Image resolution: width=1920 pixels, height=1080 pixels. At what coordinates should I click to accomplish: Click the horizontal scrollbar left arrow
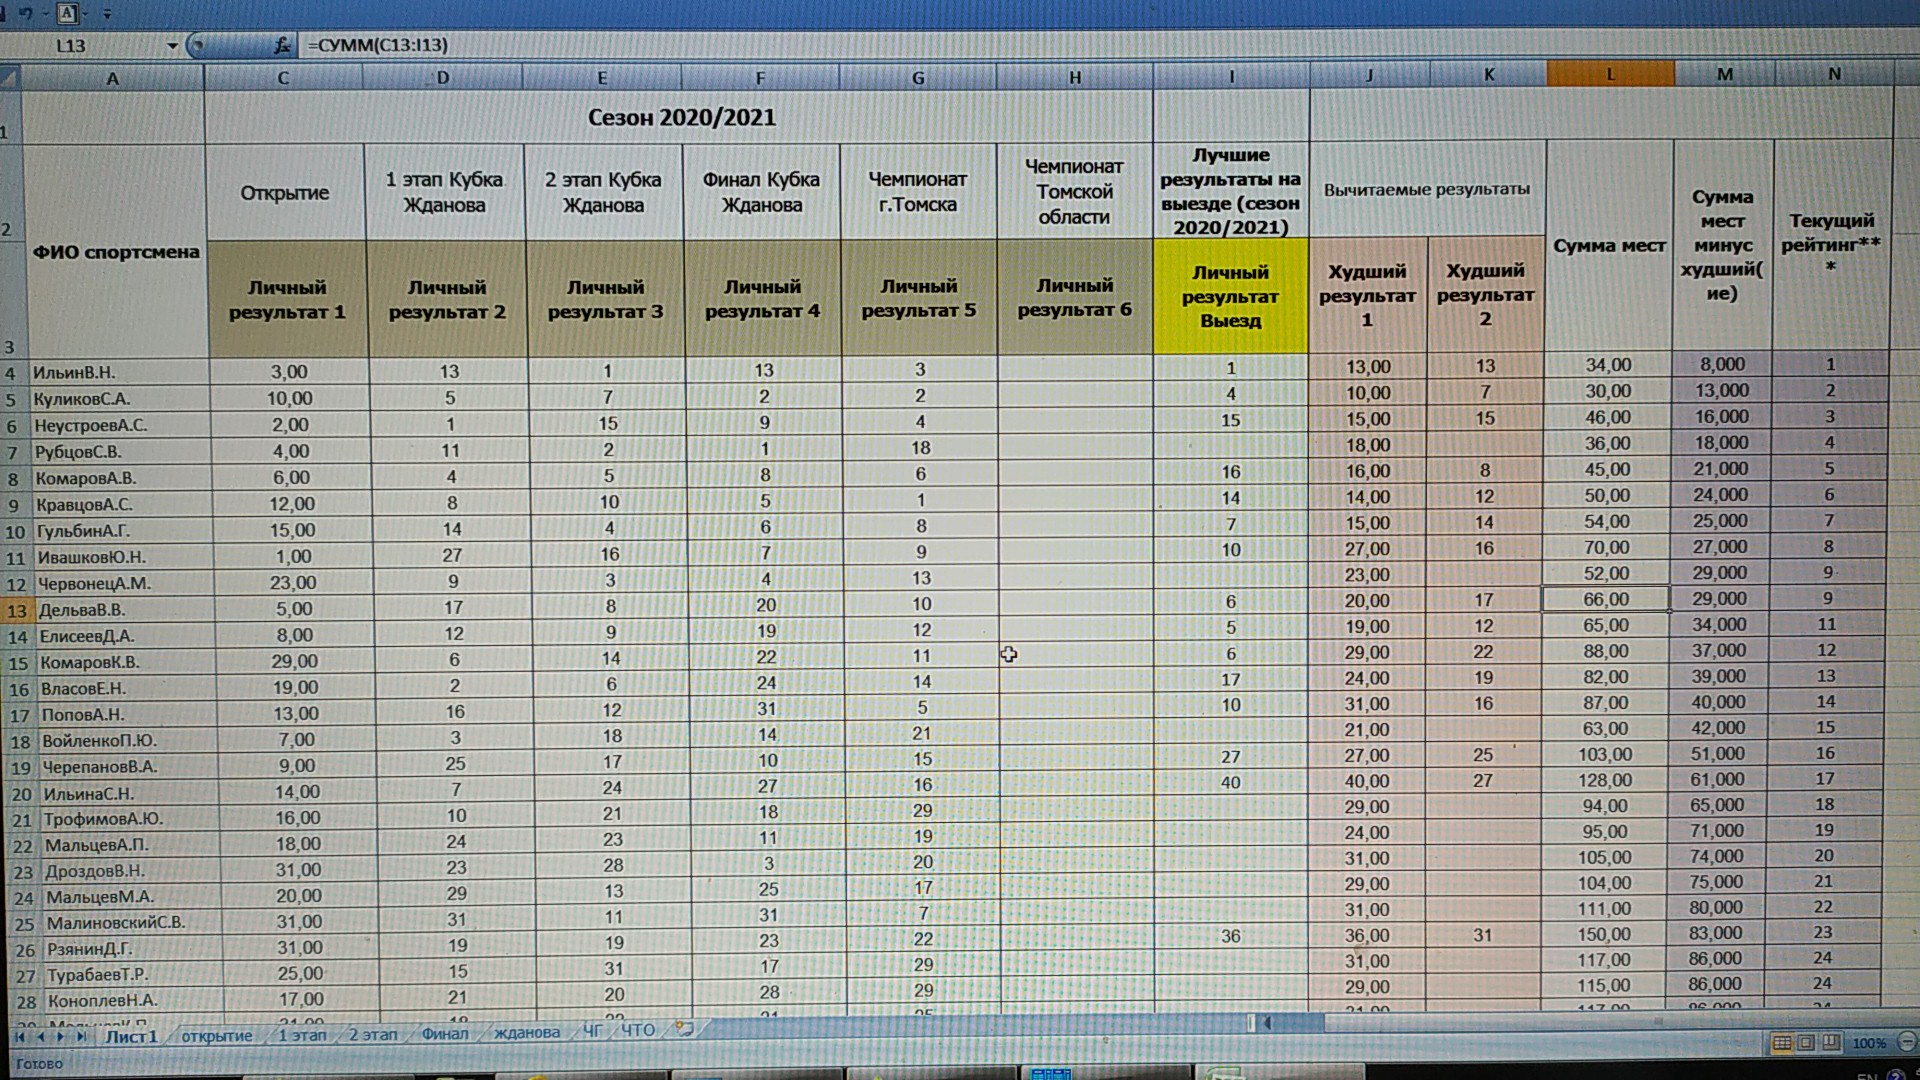pyautogui.click(x=1267, y=1023)
